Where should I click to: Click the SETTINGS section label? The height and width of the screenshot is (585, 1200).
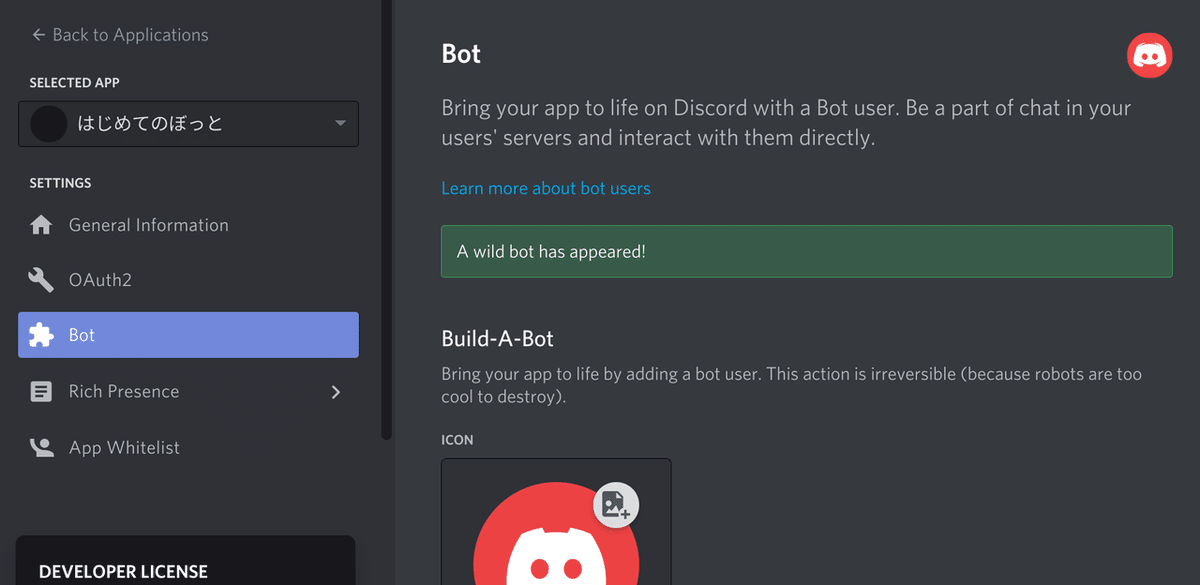tap(60, 183)
